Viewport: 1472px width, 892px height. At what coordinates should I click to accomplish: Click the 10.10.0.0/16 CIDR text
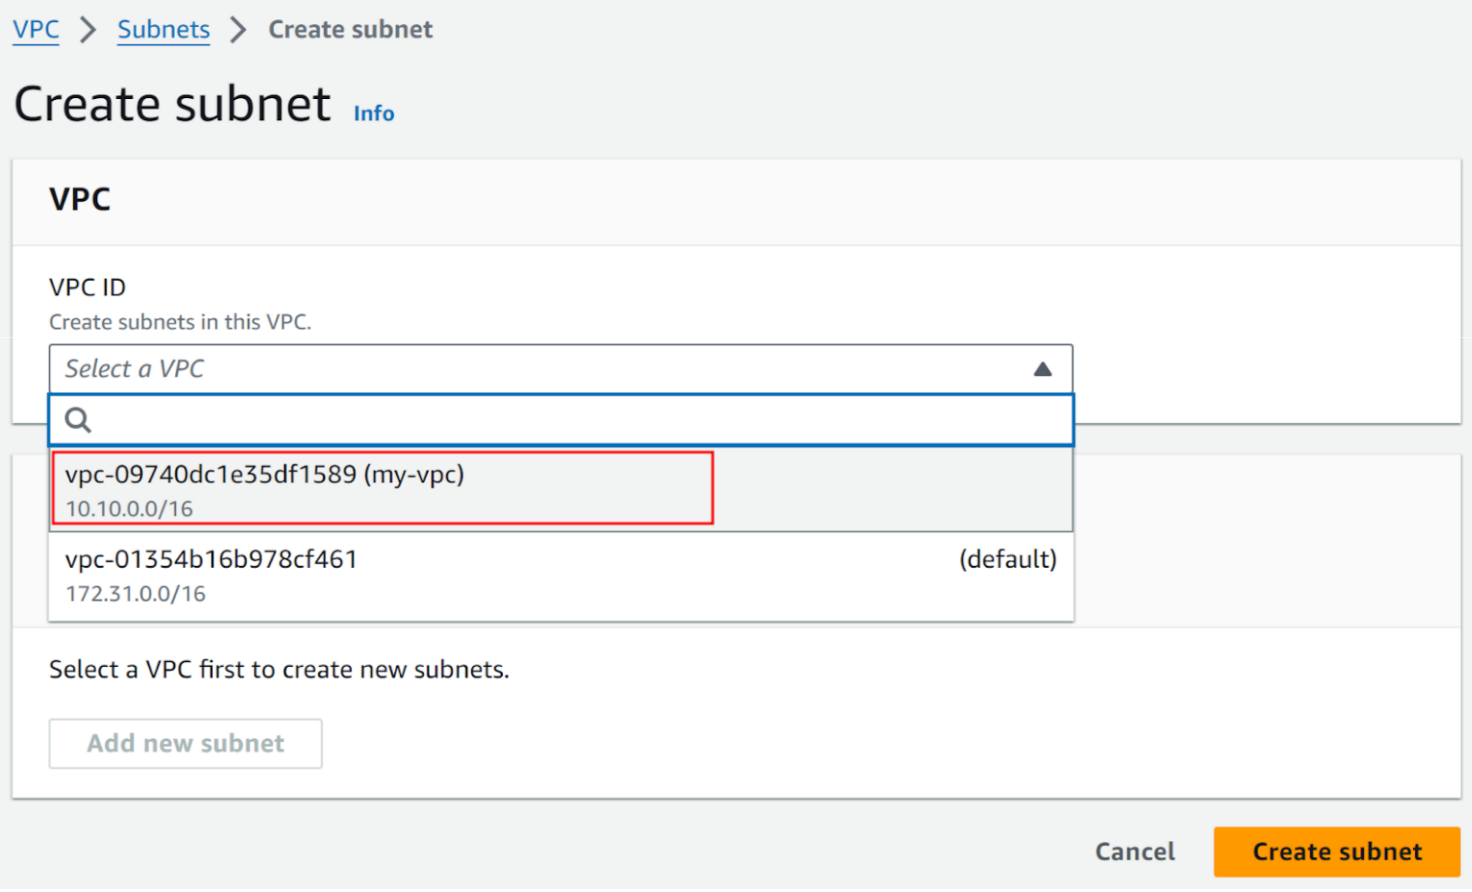pyautogui.click(x=129, y=508)
